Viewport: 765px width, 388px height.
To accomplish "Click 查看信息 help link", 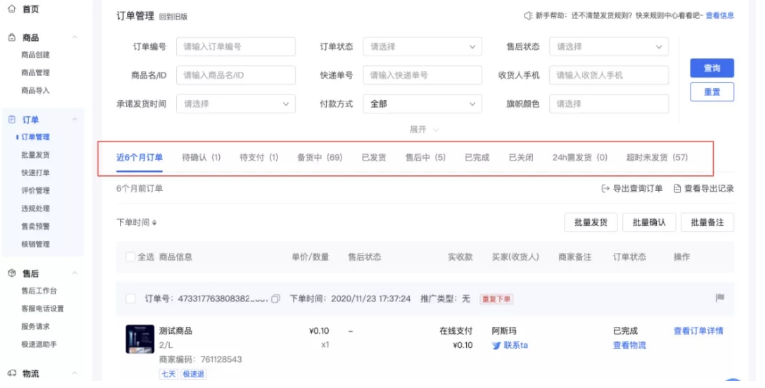I will tap(720, 16).
